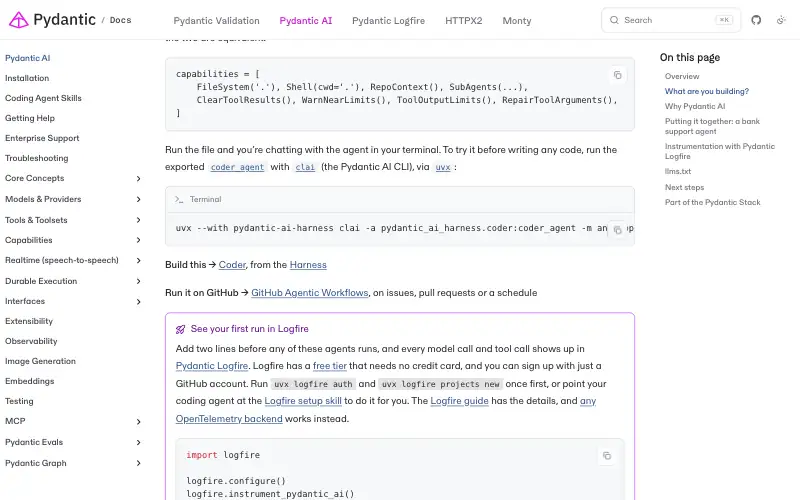This screenshot has width=800, height=500.
Task: Follow the clai link
Action: pos(305,167)
